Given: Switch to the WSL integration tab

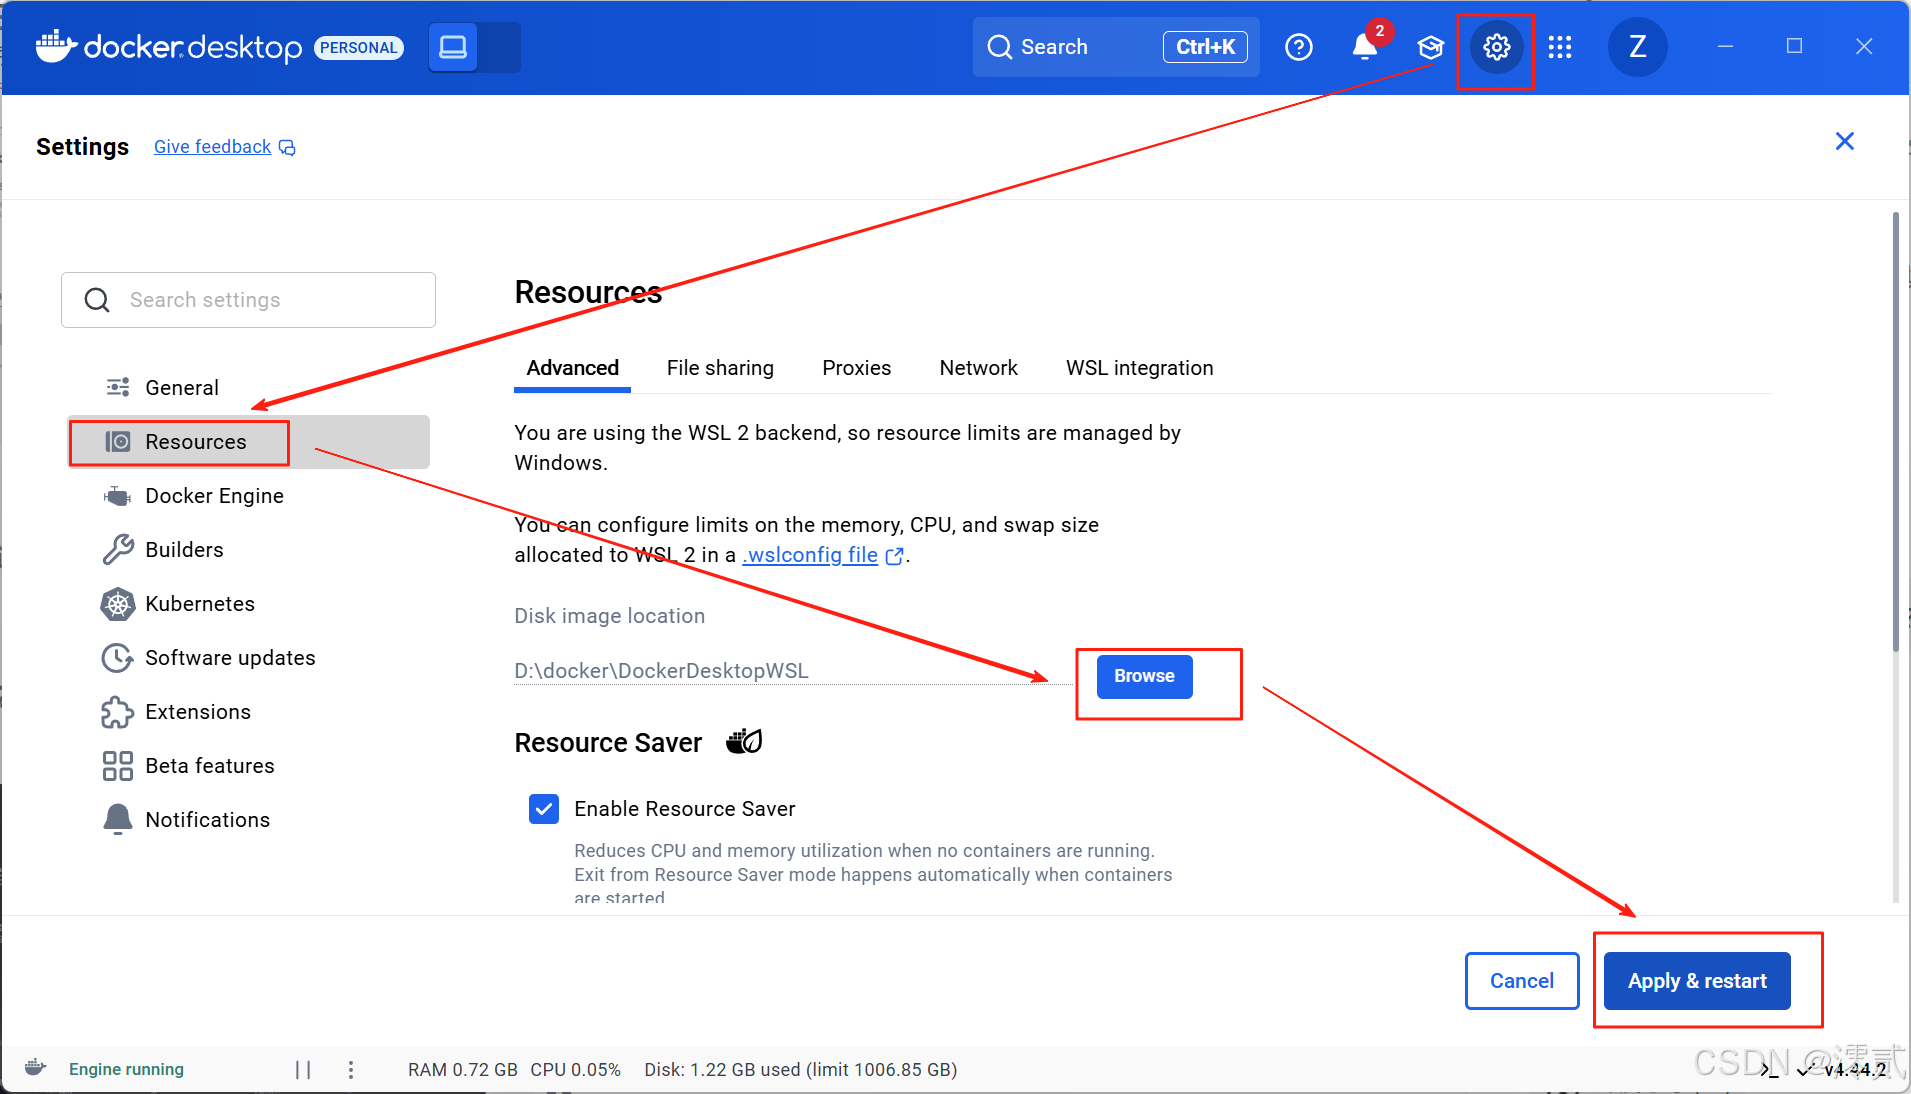Looking at the screenshot, I should [1140, 368].
